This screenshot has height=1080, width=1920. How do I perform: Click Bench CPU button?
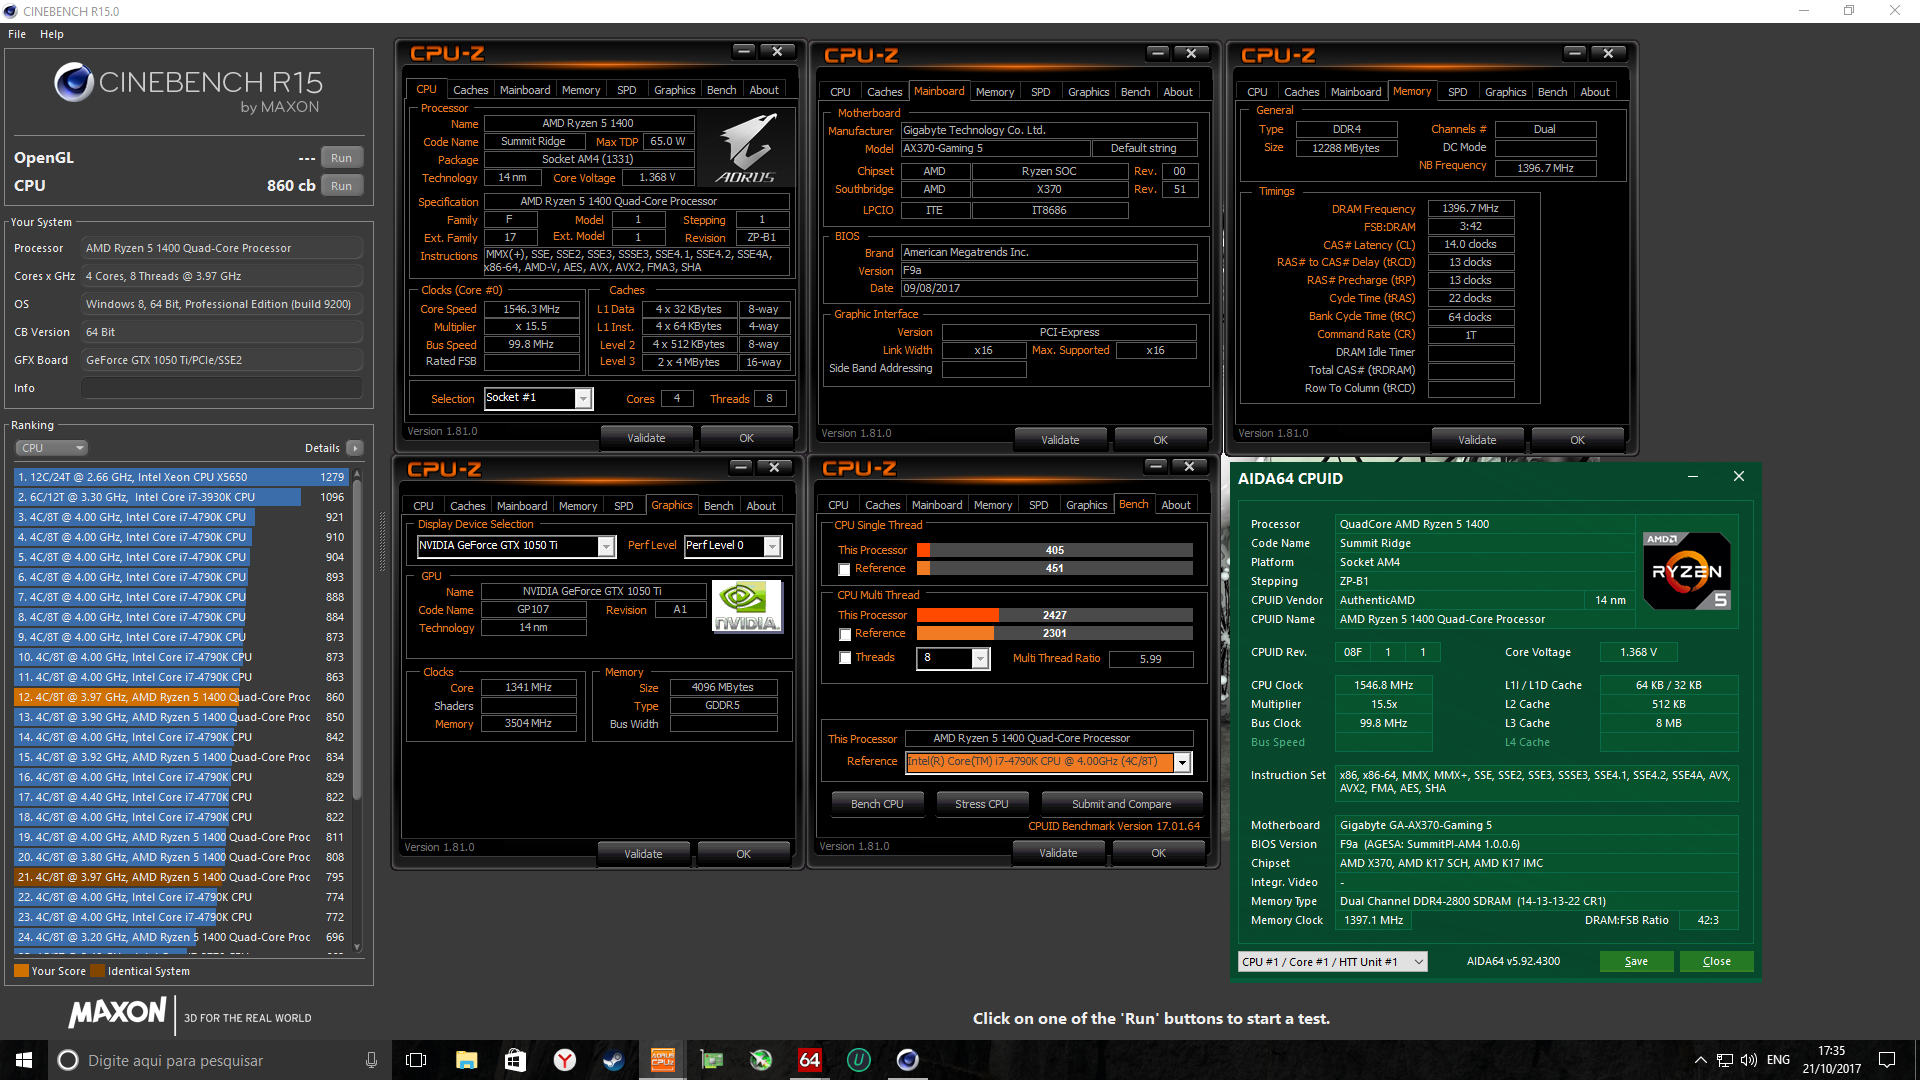click(877, 804)
